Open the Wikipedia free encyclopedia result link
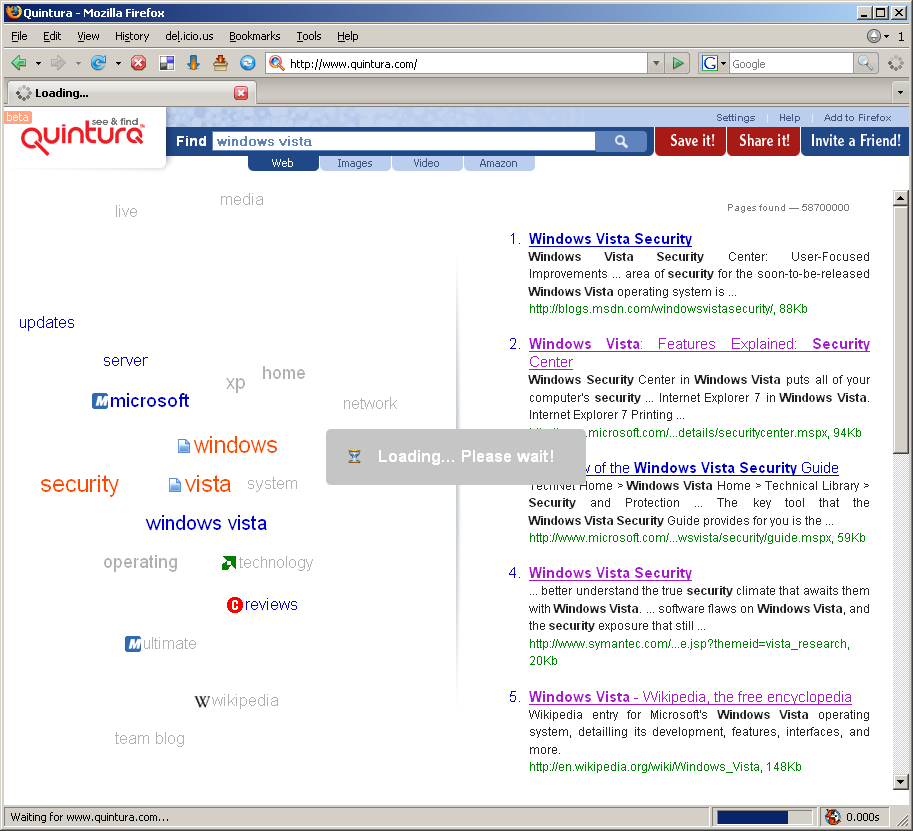913x831 pixels. pyautogui.click(x=690, y=697)
